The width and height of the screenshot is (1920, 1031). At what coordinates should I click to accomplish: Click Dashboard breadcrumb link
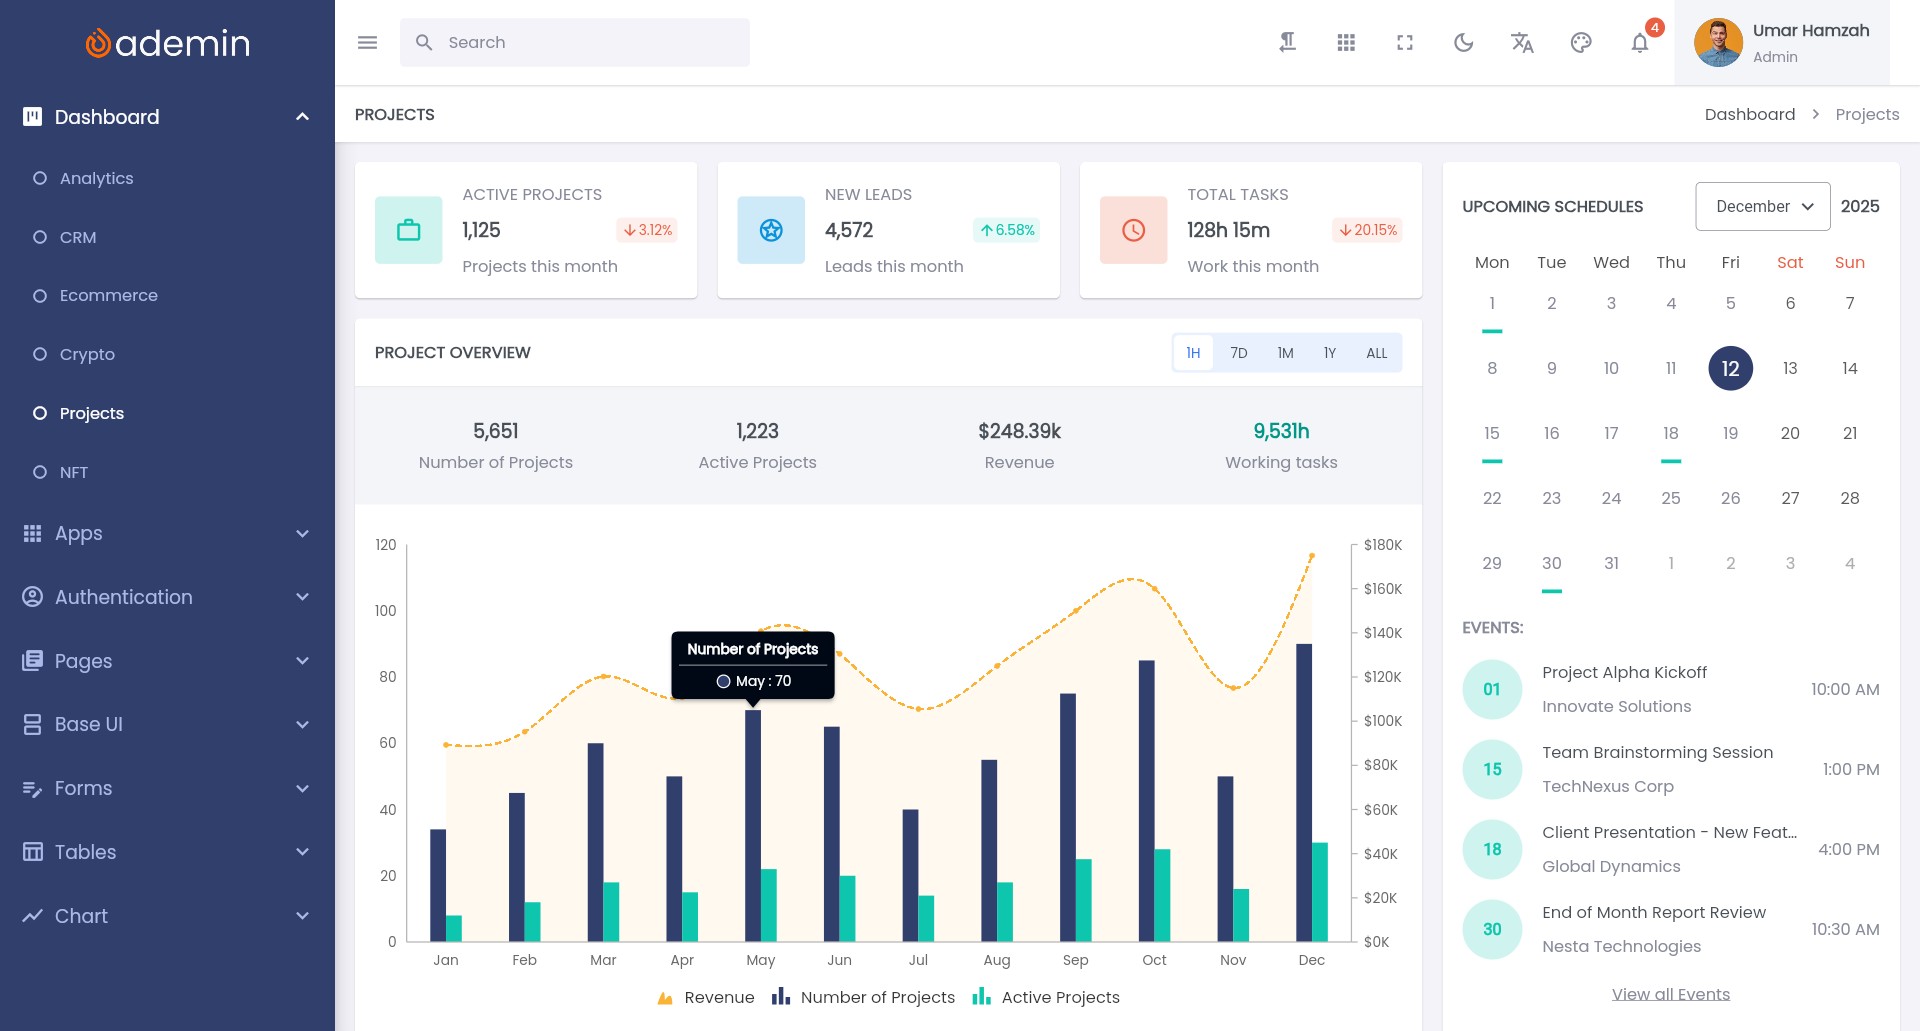[1749, 114]
